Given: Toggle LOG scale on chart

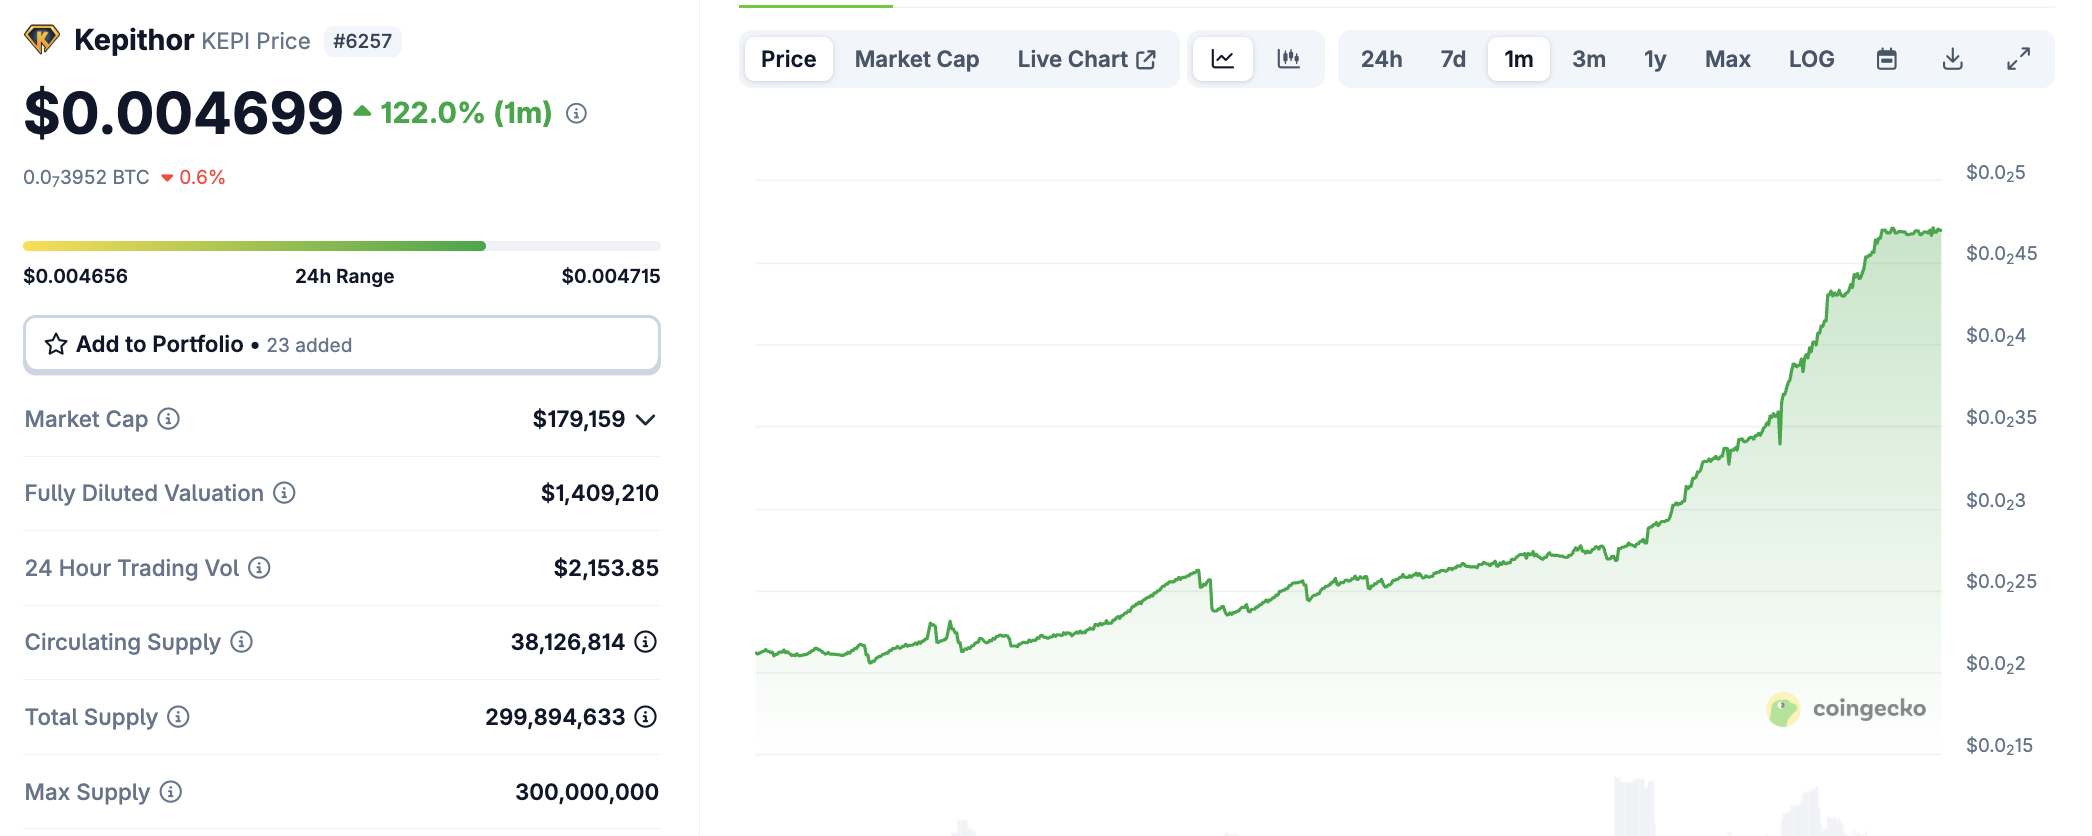Looking at the screenshot, I should pyautogui.click(x=1812, y=59).
